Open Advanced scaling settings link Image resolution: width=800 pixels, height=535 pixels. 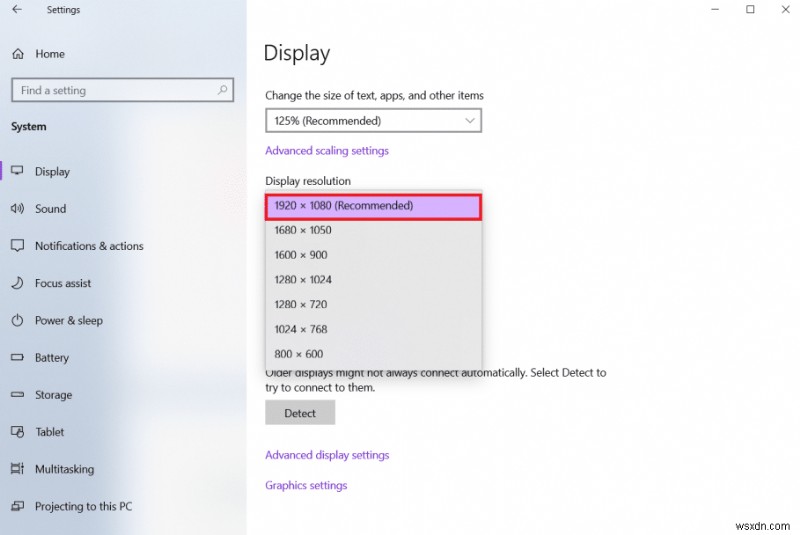(x=327, y=150)
